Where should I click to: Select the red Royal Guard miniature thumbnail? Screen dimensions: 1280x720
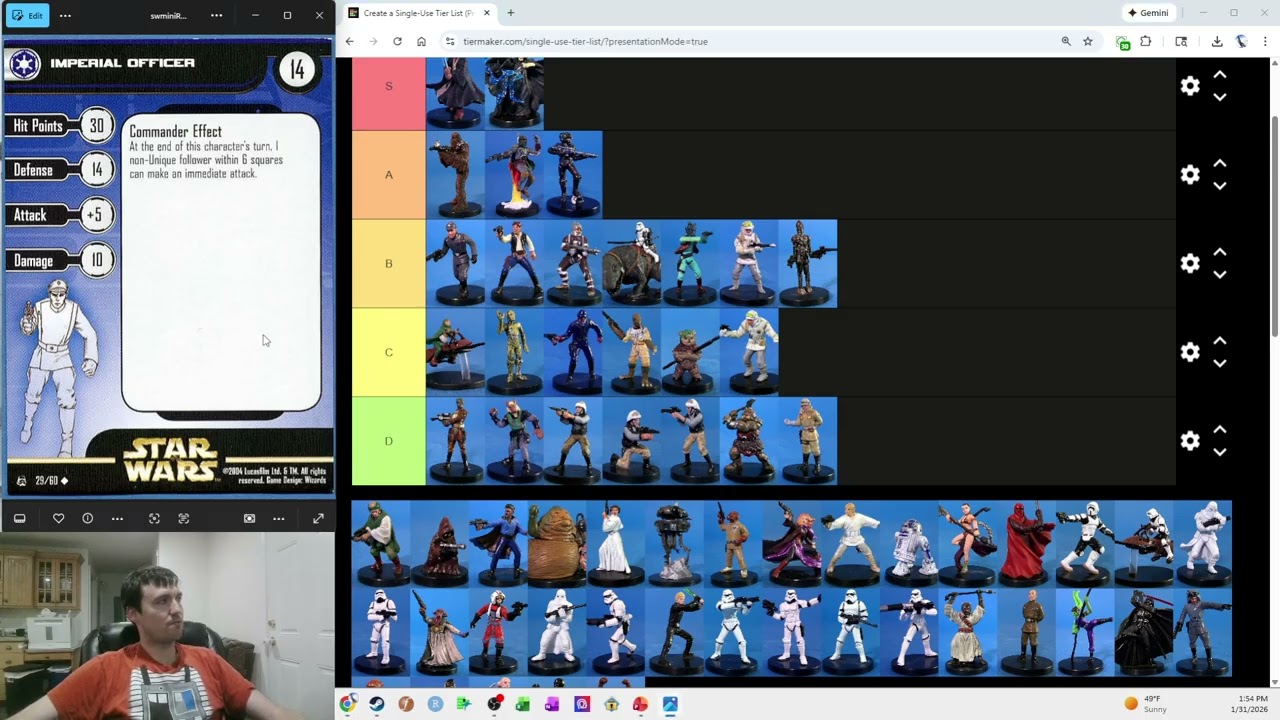point(1027,544)
